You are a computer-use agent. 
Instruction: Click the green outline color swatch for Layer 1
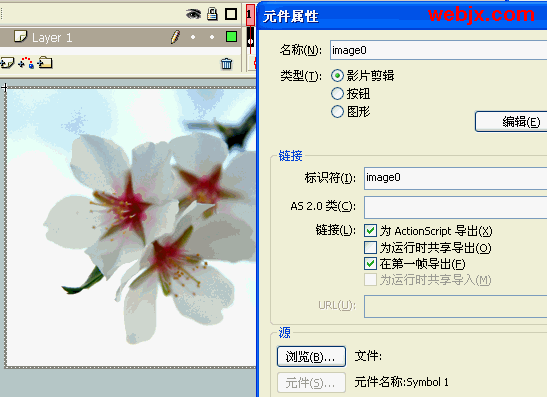pyautogui.click(x=231, y=37)
